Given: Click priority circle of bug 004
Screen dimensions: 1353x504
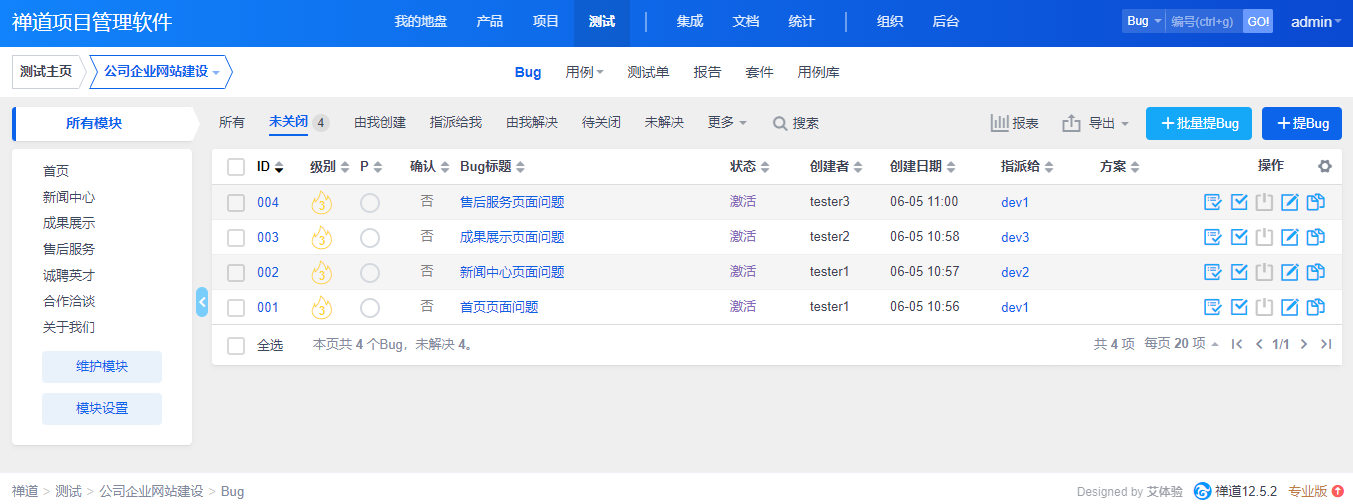Looking at the screenshot, I should pos(370,203).
